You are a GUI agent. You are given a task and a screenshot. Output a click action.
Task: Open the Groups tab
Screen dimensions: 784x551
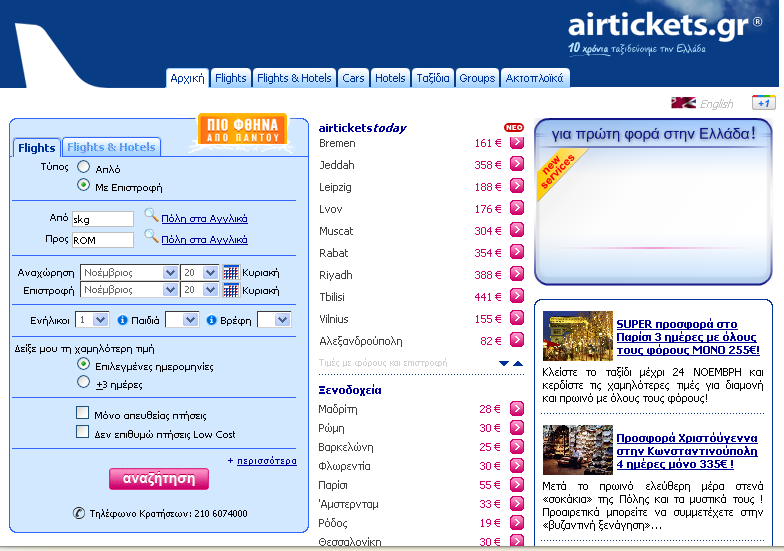click(477, 78)
